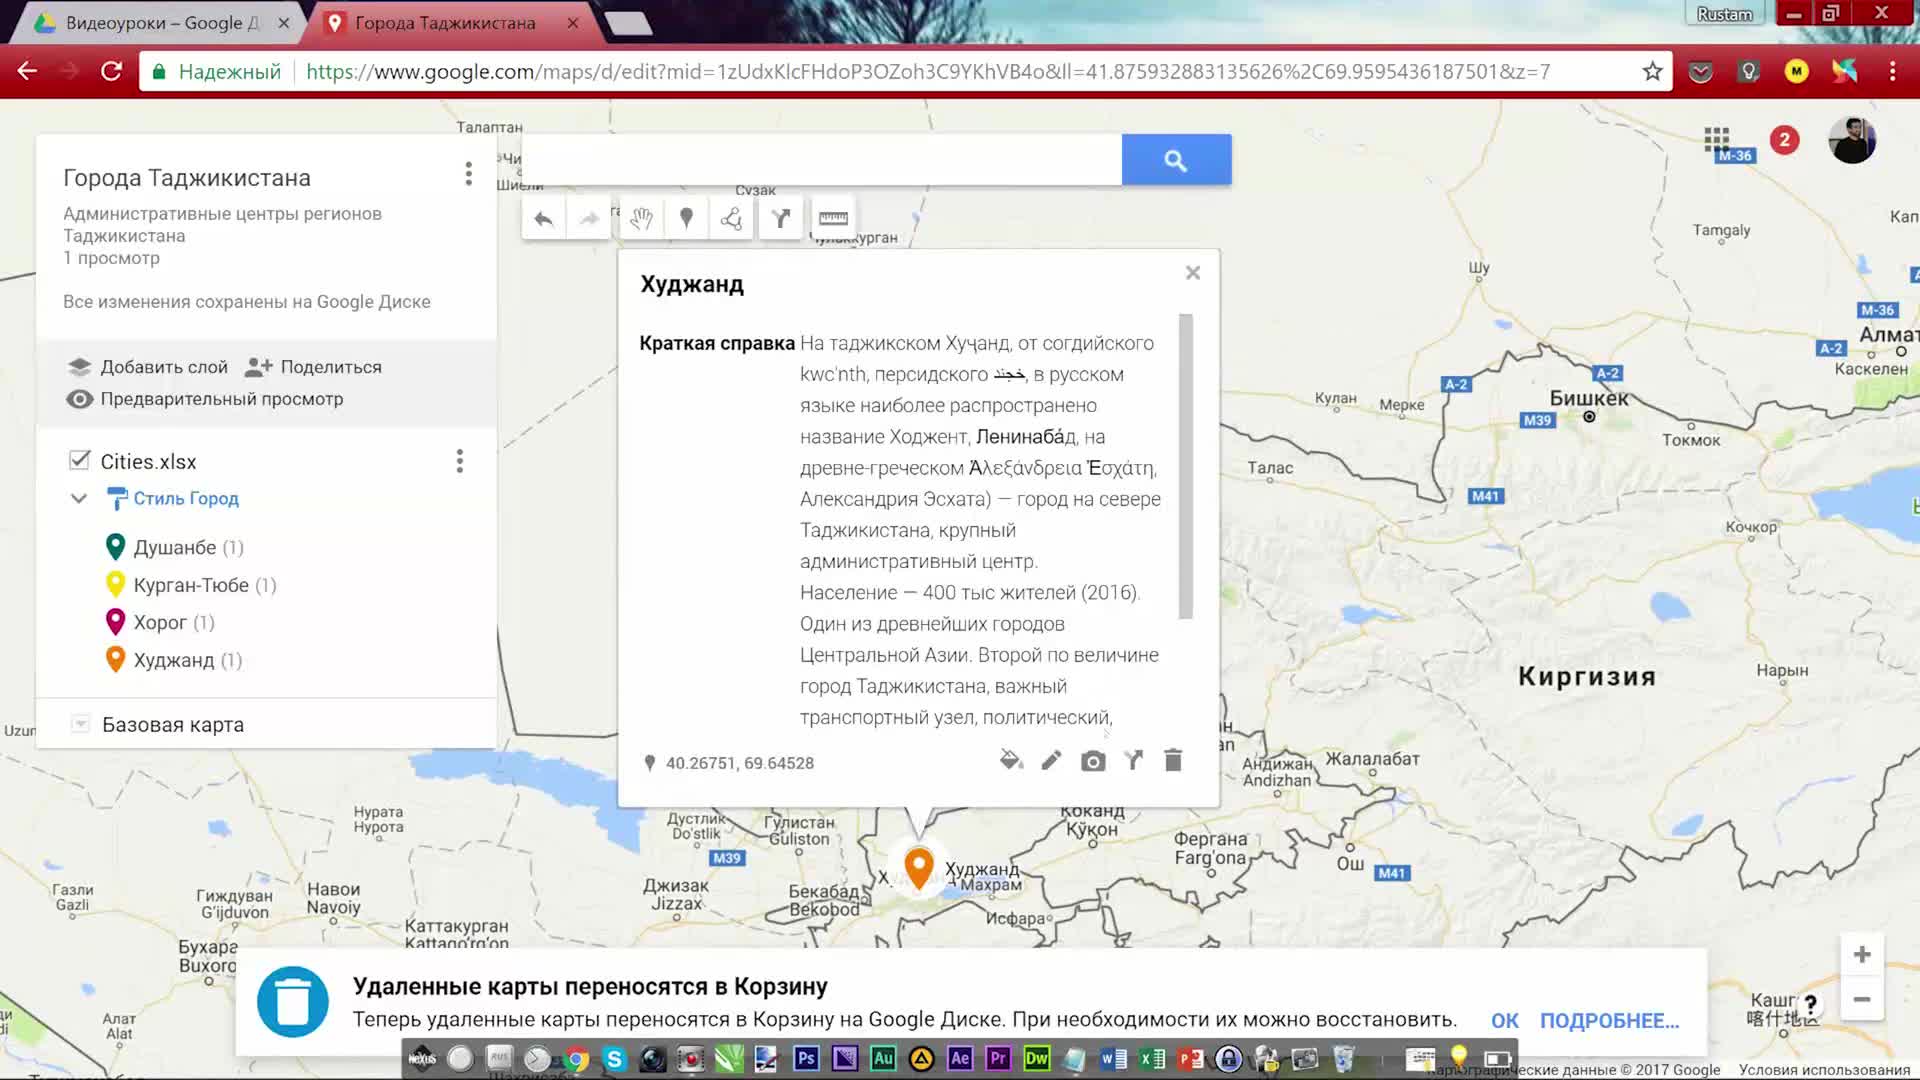Viewport: 1920px width, 1080px height.
Task: Get directions to Худжанд marker
Action: [x=1133, y=761]
